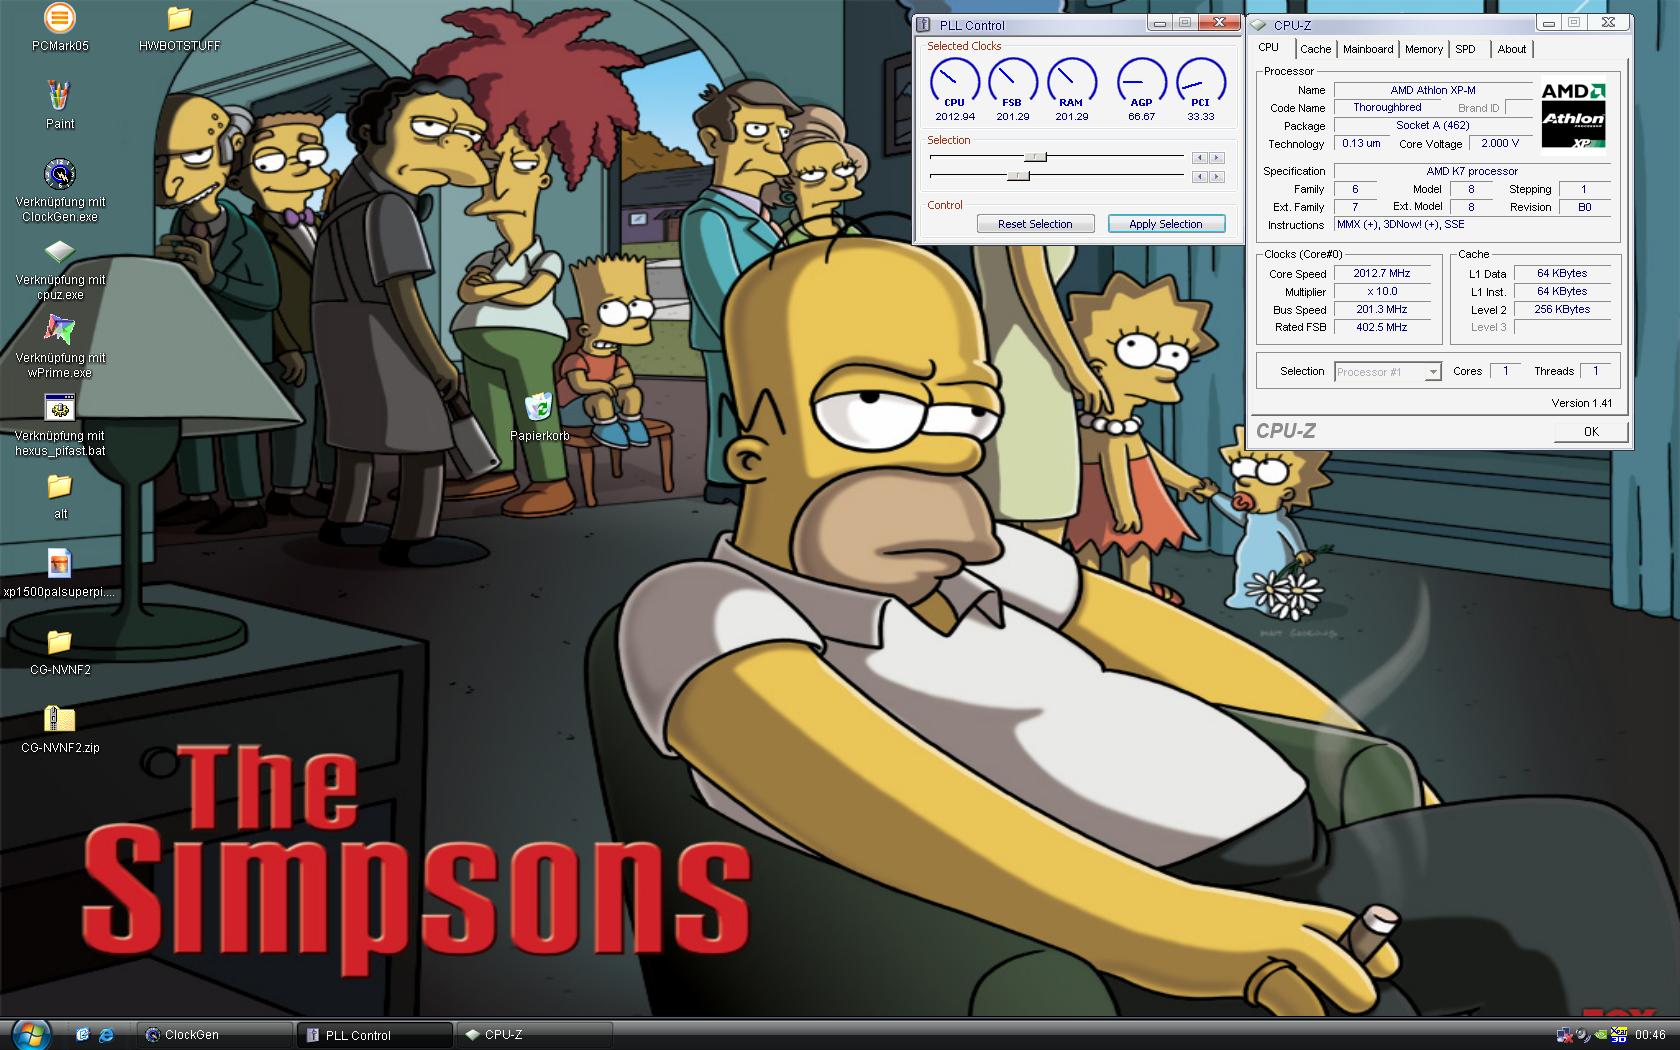
Task: Select the cpuz.exe shortcut icon
Action: (60, 252)
